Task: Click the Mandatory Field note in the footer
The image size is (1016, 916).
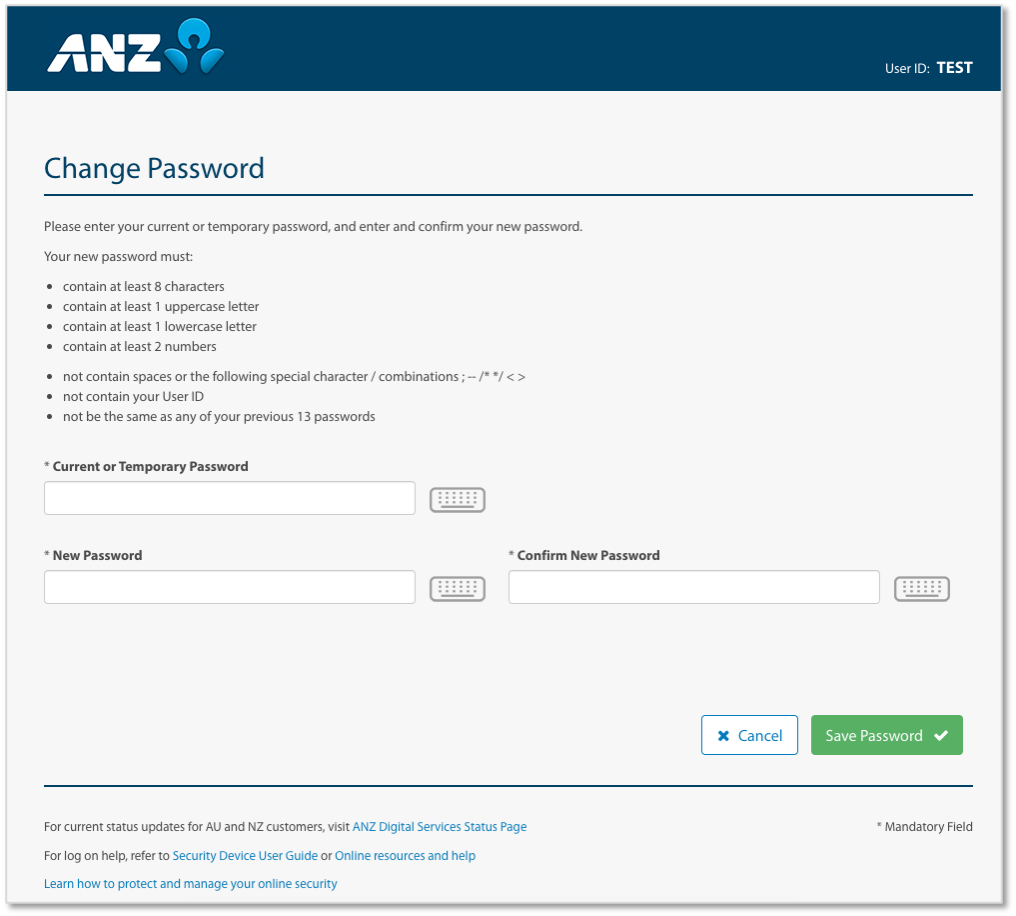Action: point(923,826)
